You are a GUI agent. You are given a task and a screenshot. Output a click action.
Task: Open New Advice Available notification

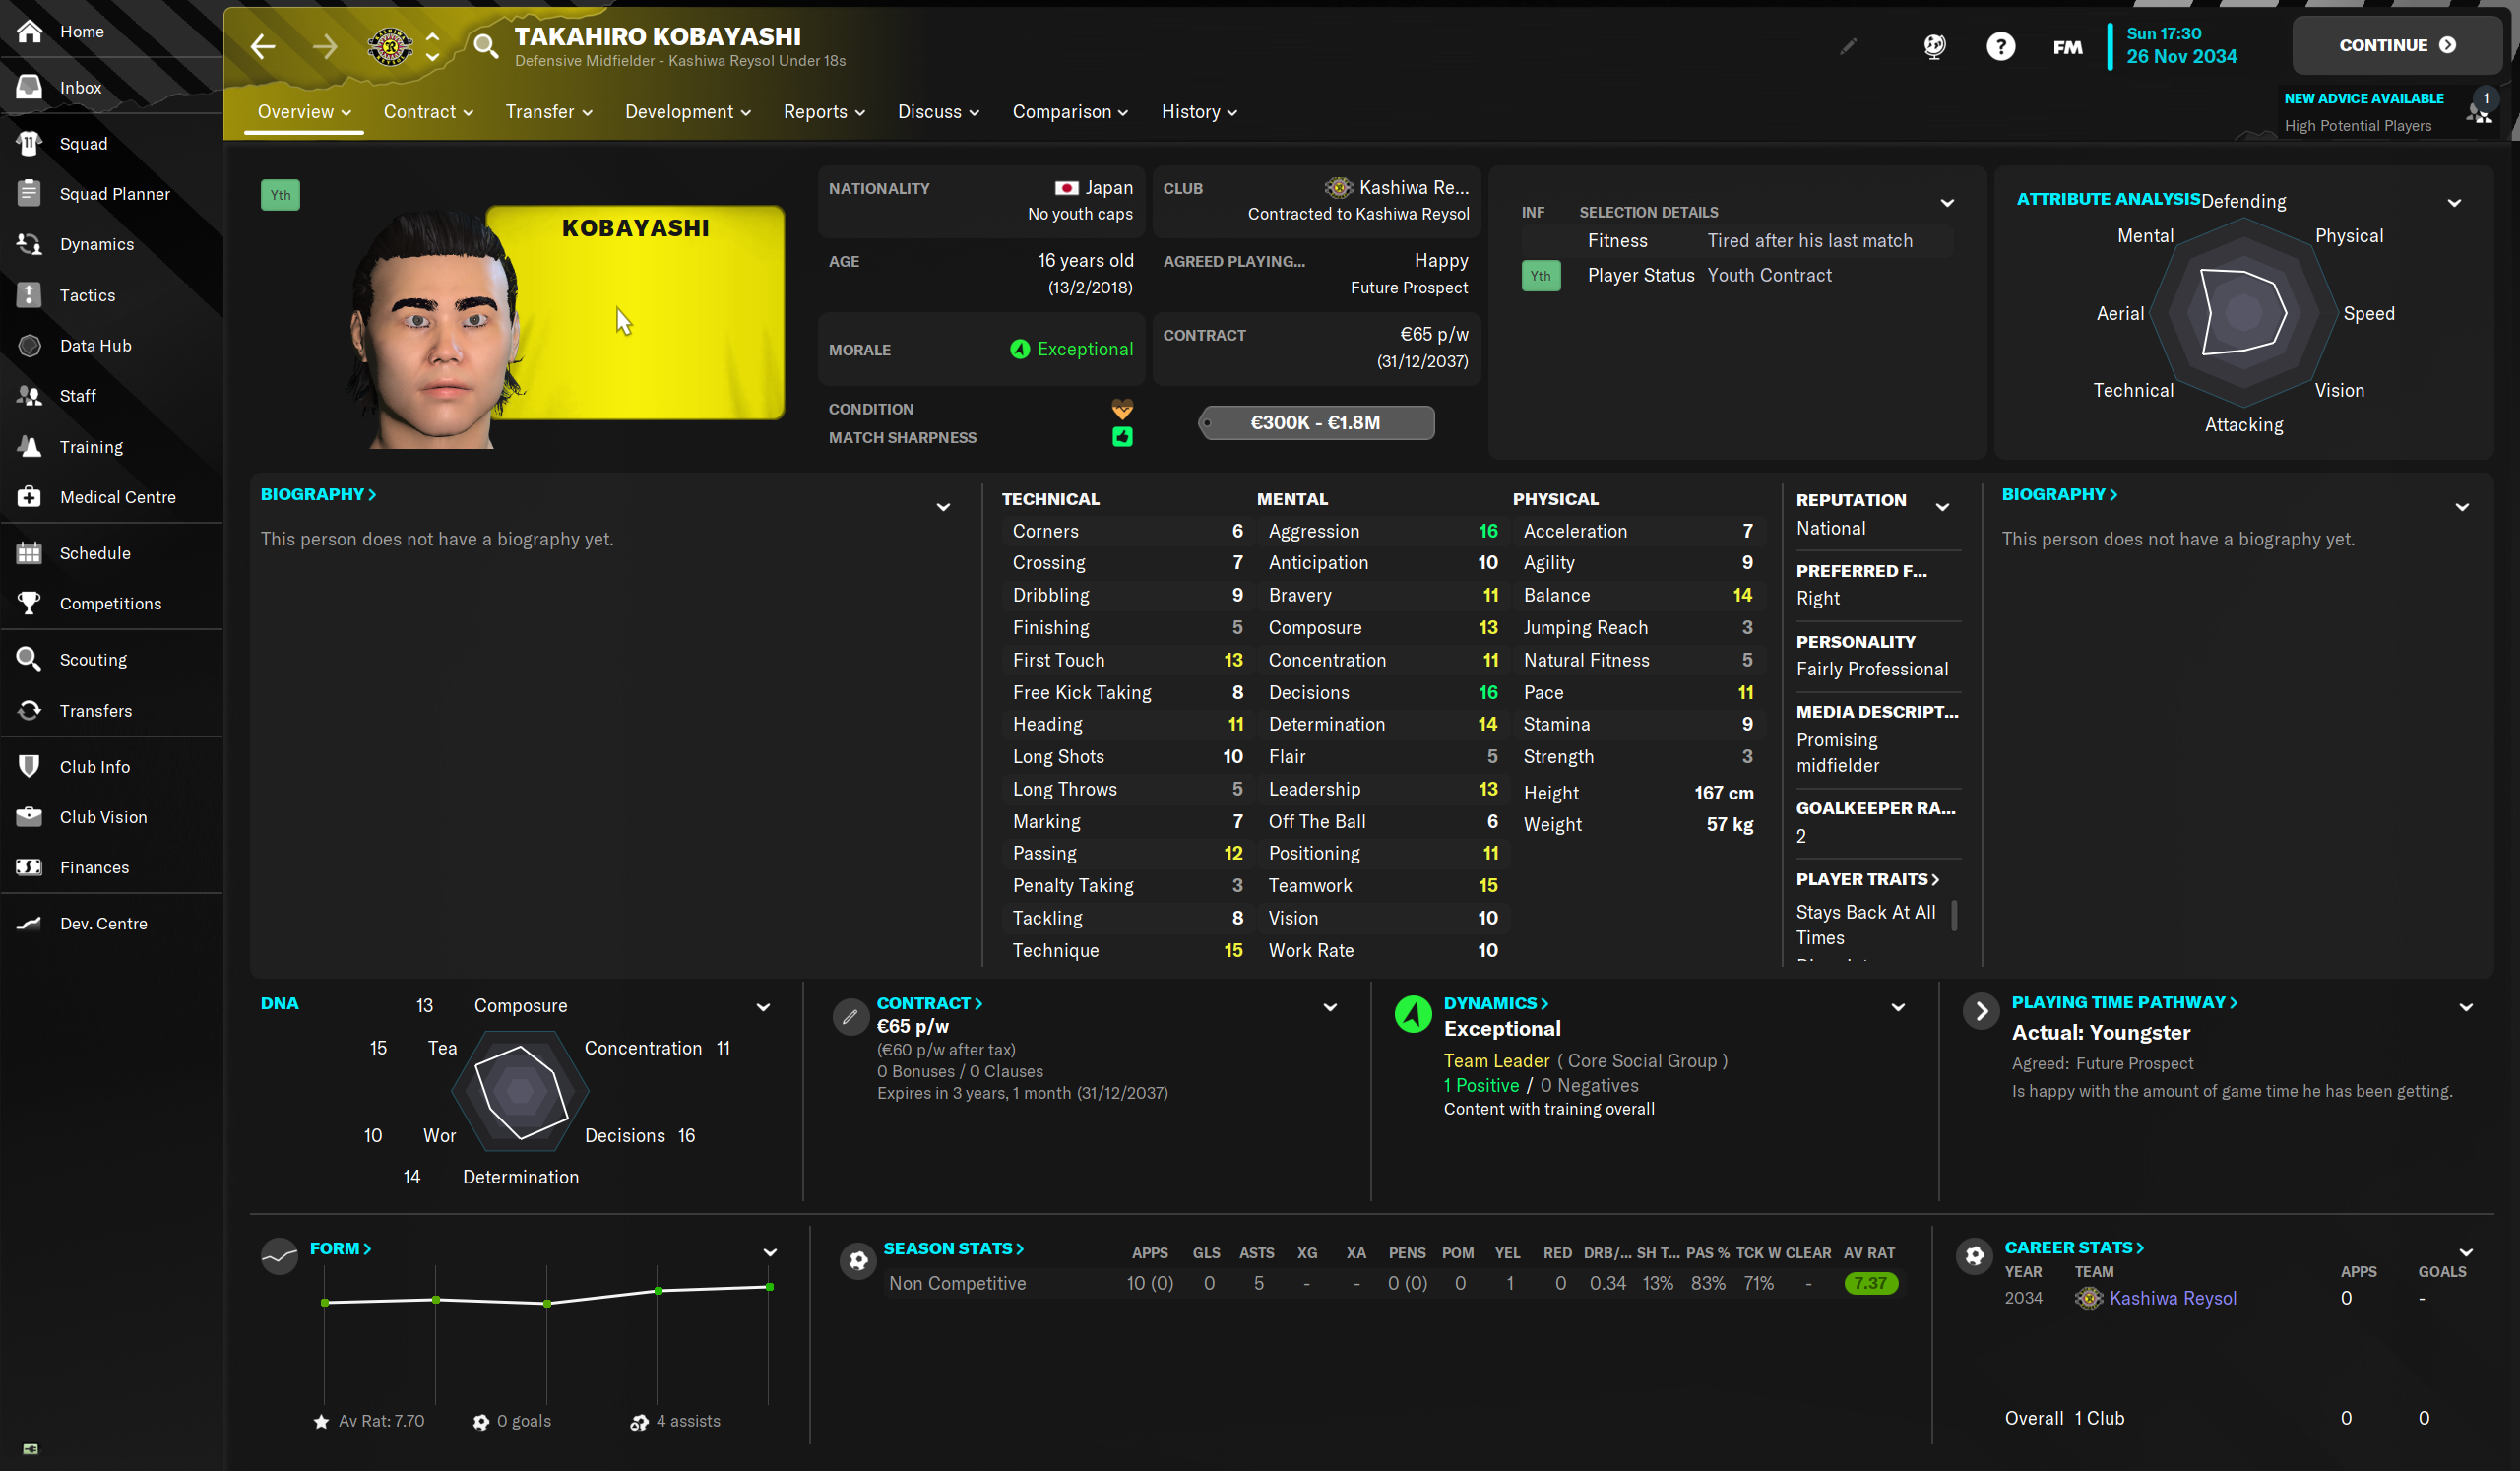[x=2388, y=112]
